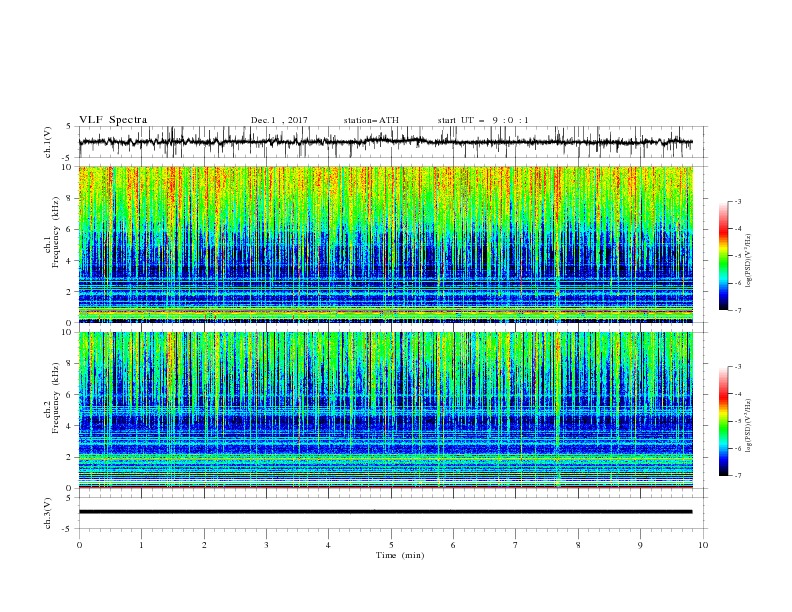Click the ch.1 frequency axis "8" tick label
Image resolution: width=792 pixels, height=612 pixels.
click(71, 198)
